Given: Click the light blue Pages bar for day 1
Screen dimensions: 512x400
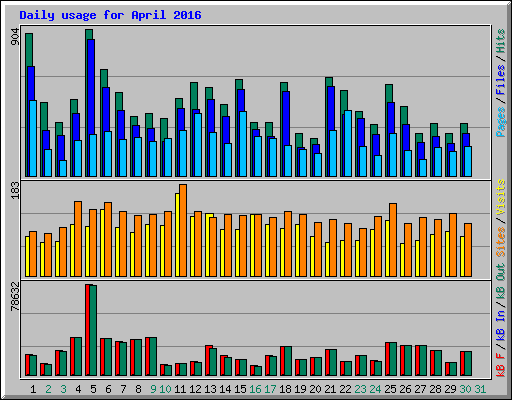Looking at the screenshot, I should pyautogui.click(x=33, y=138).
